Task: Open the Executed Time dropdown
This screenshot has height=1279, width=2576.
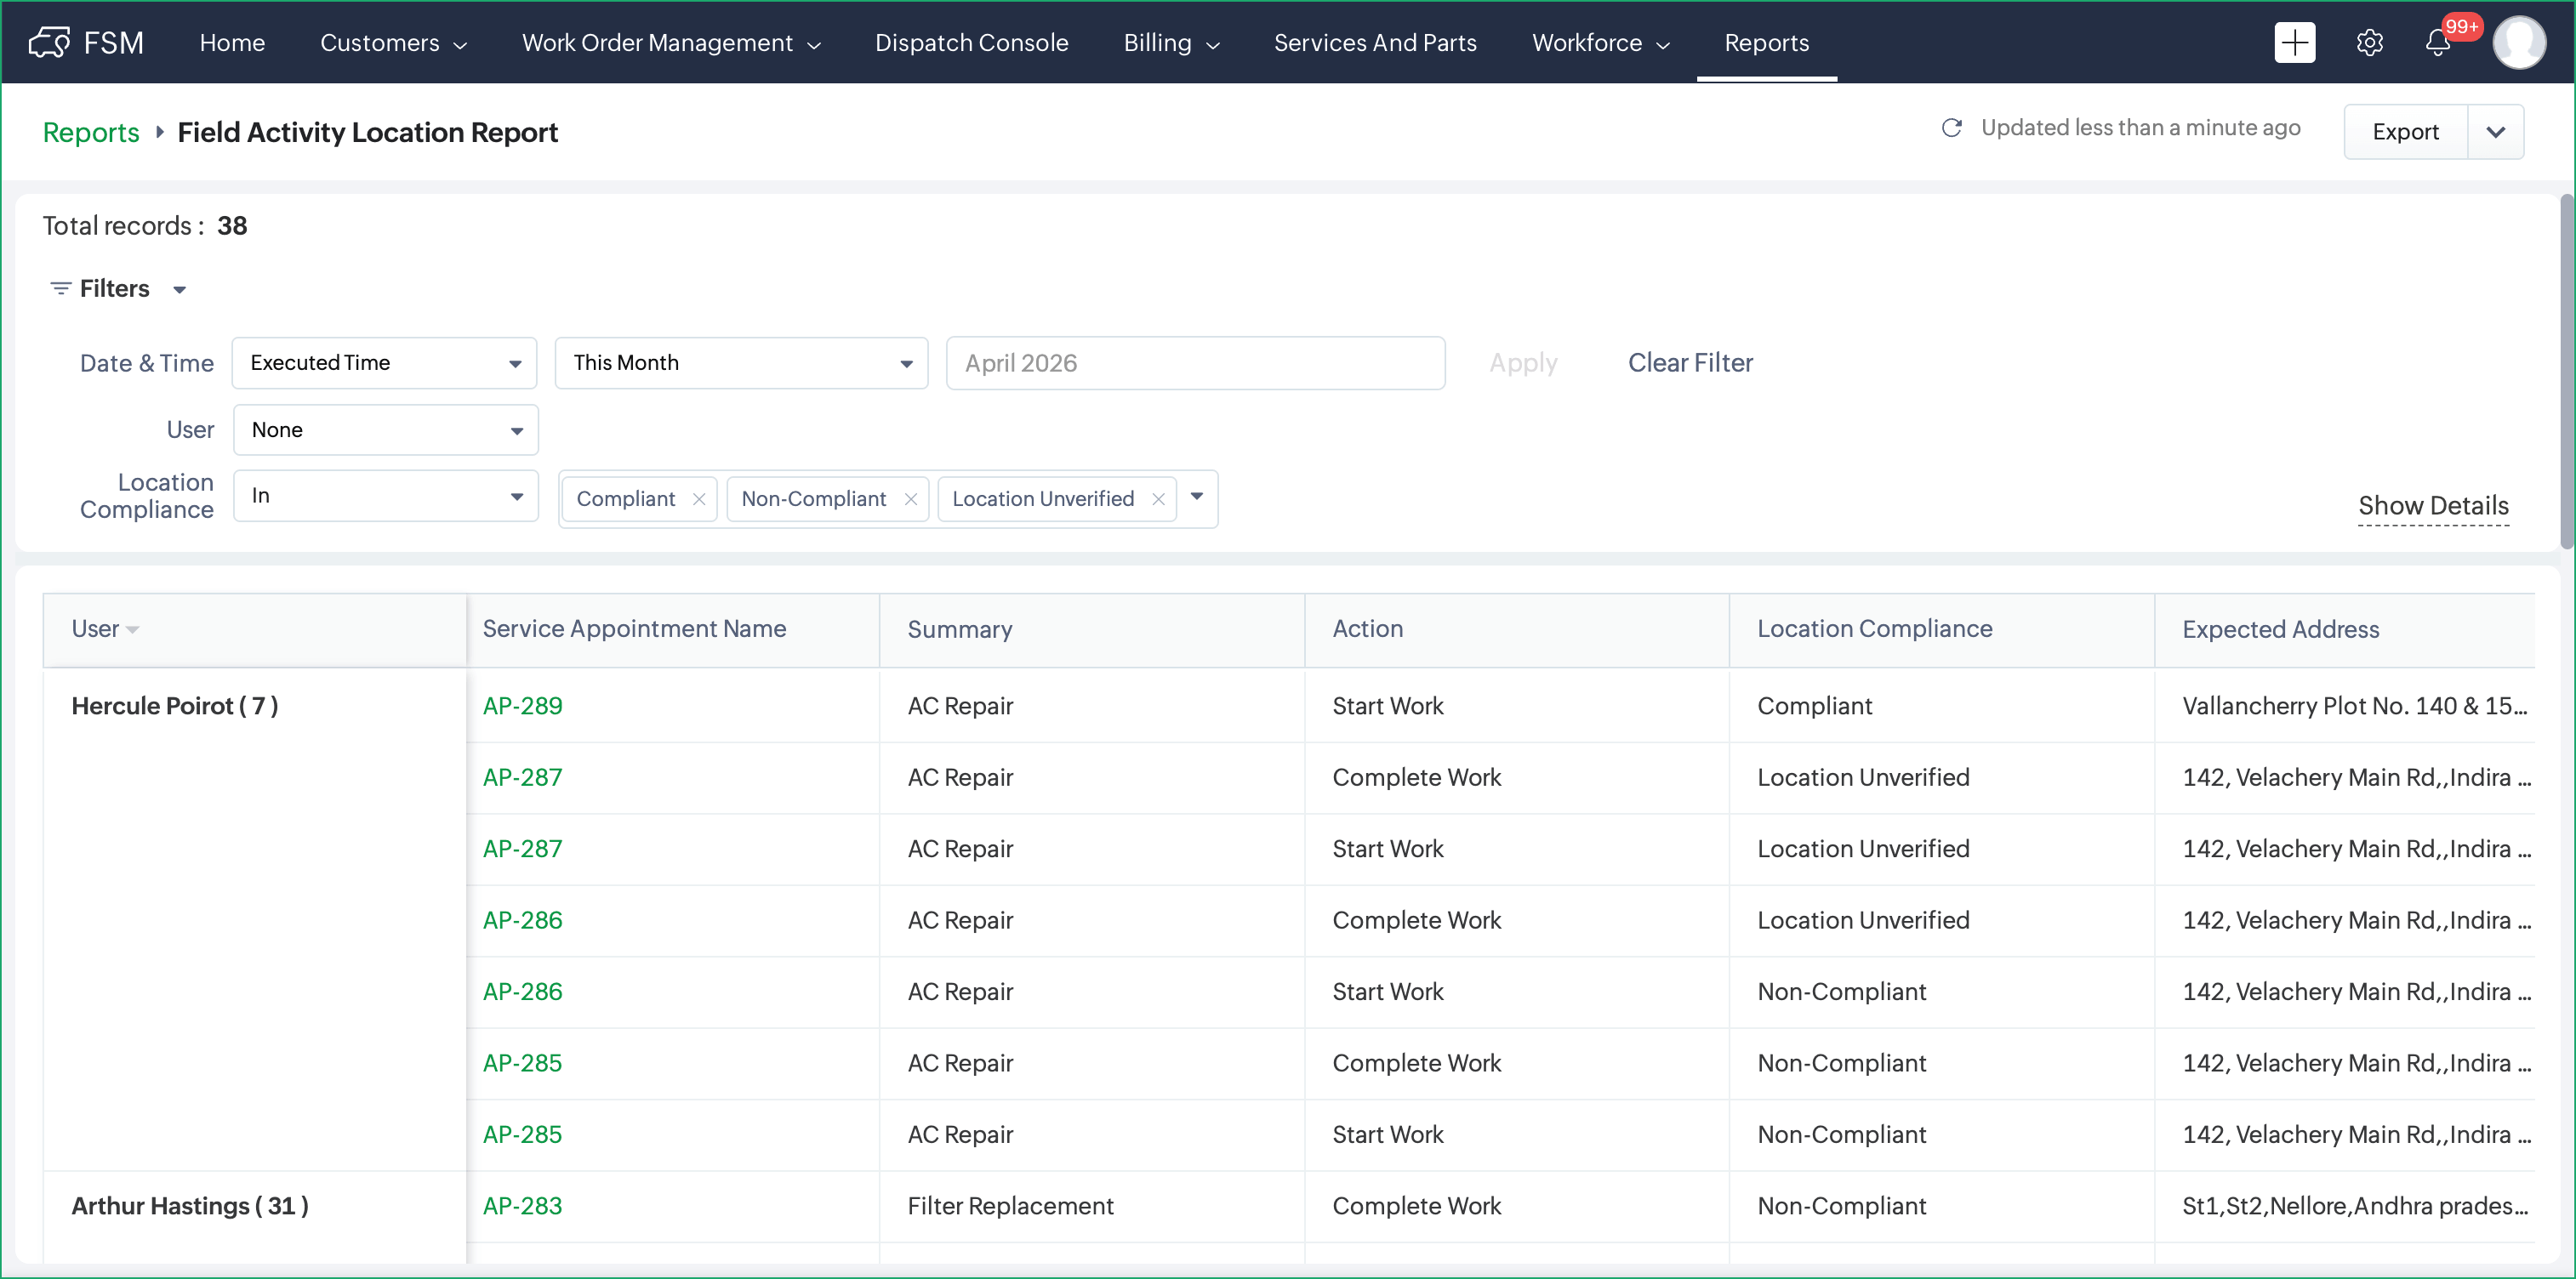Action: coord(384,363)
